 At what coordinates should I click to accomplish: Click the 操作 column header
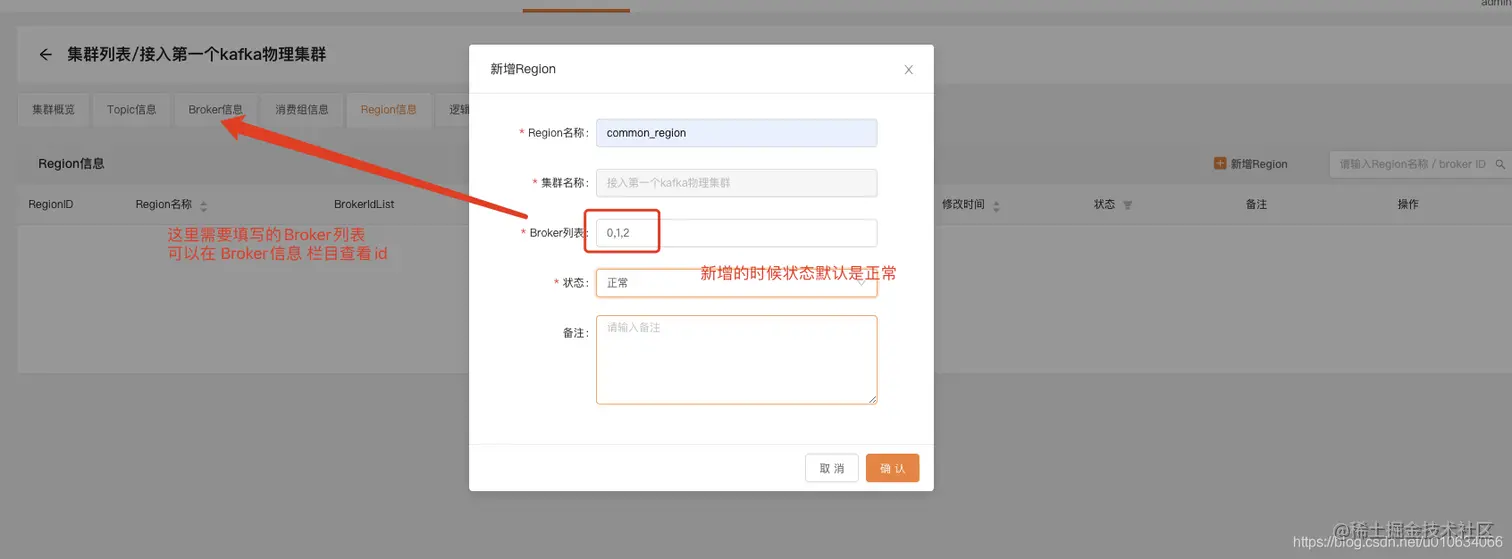[x=1408, y=204]
